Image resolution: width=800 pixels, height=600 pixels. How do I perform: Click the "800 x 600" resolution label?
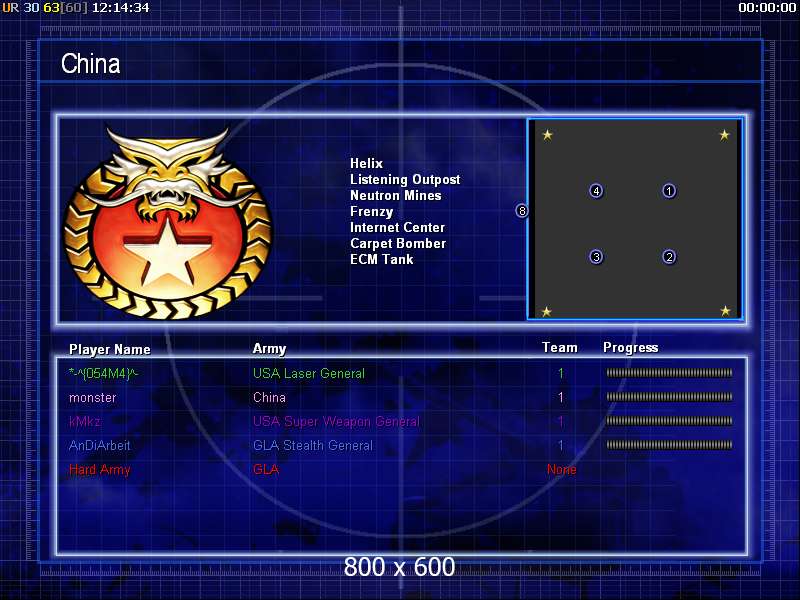(399, 567)
